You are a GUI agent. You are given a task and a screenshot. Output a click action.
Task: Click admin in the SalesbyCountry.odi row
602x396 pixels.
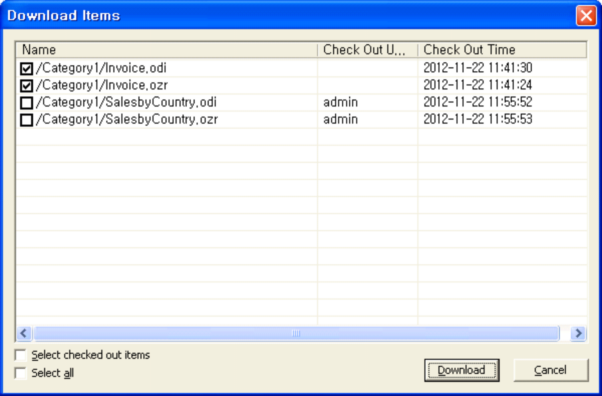(341, 102)
